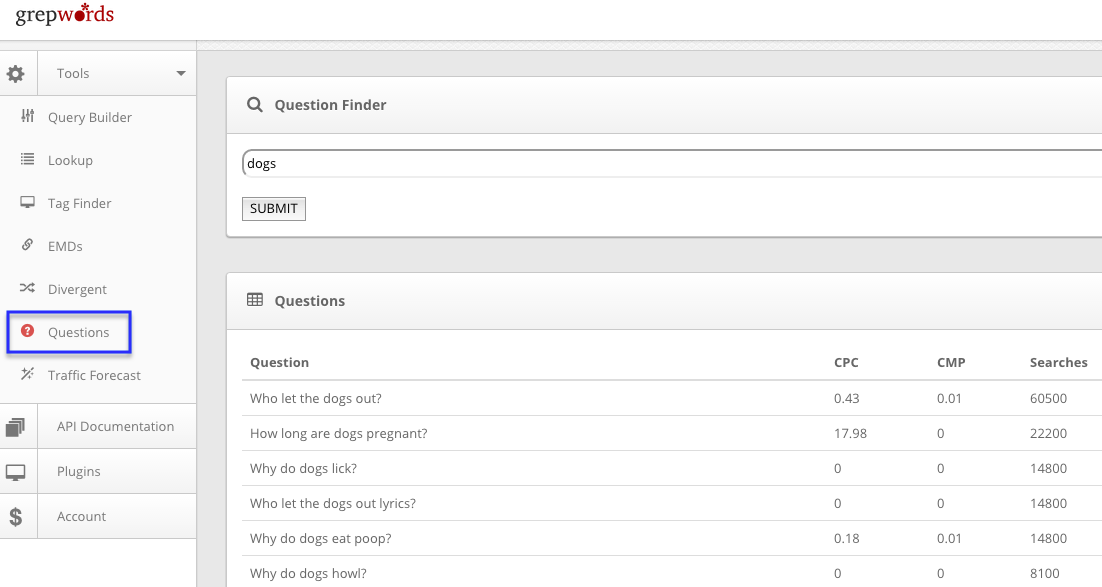Collapse the Tools menu caret arrow
The width and height of the screenshot is (1102, 587).
coord(181,73)
